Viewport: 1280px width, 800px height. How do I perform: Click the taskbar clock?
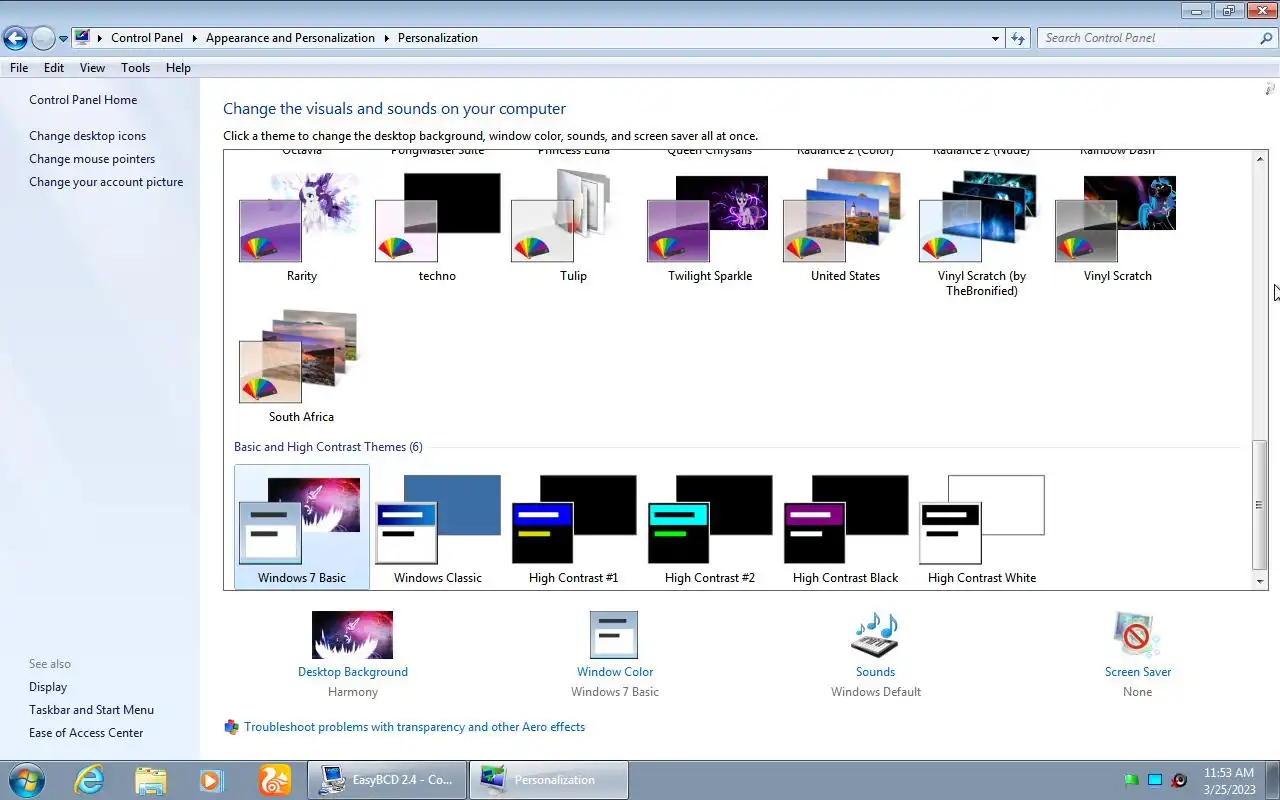click(1229, 781)
